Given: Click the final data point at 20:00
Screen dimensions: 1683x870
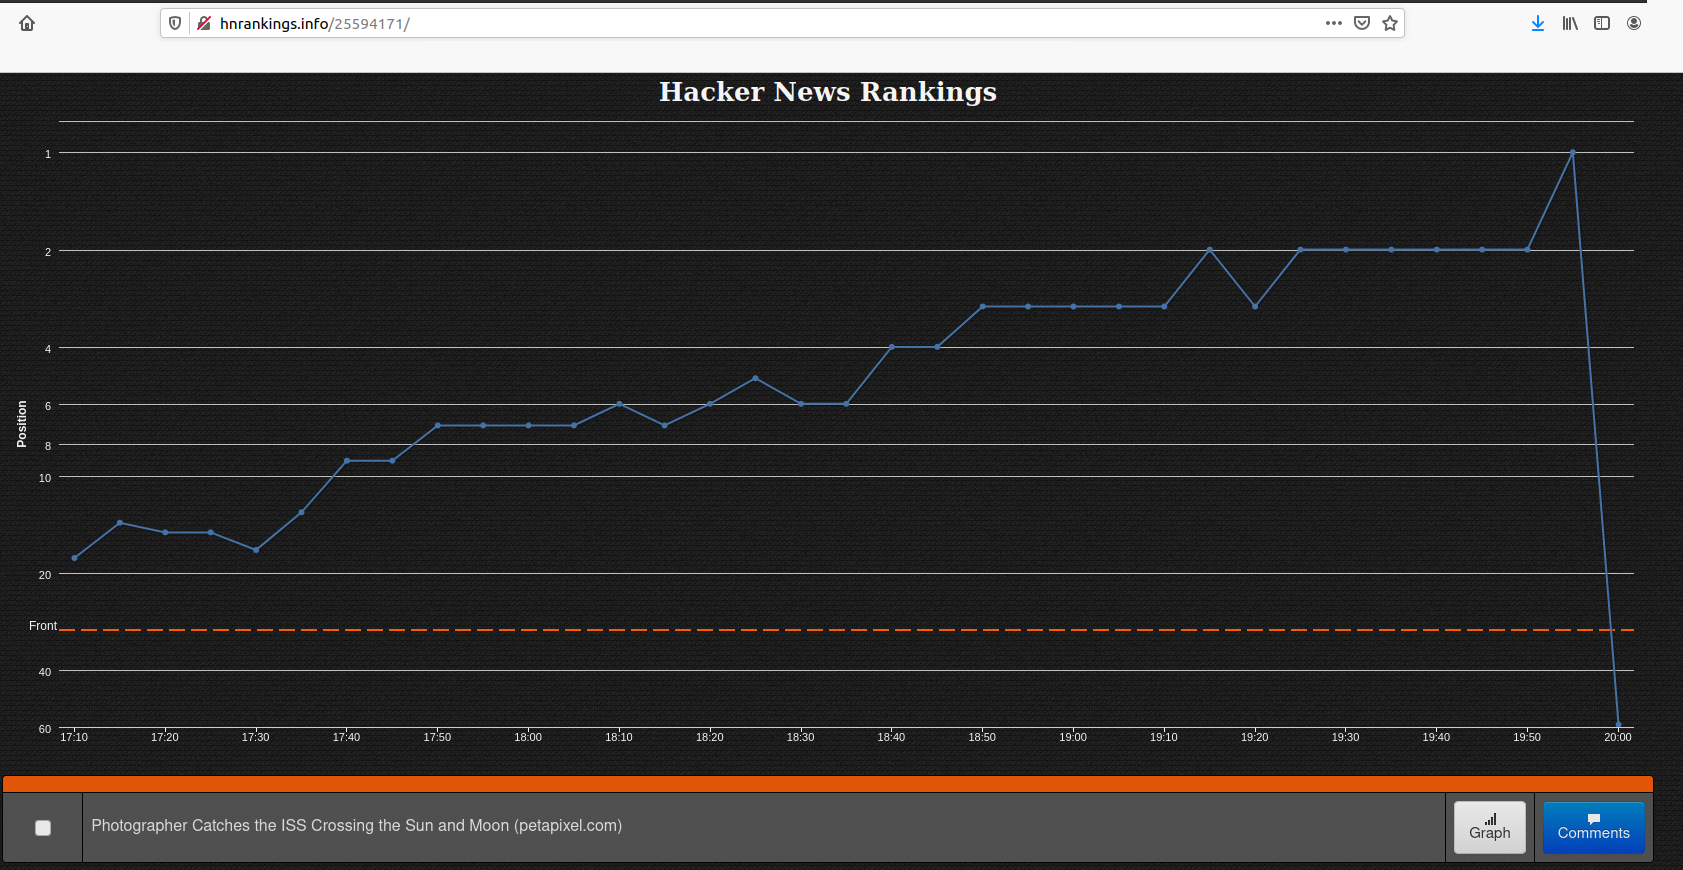Looking at the screenshot, I should click(x=1618, y=725).
